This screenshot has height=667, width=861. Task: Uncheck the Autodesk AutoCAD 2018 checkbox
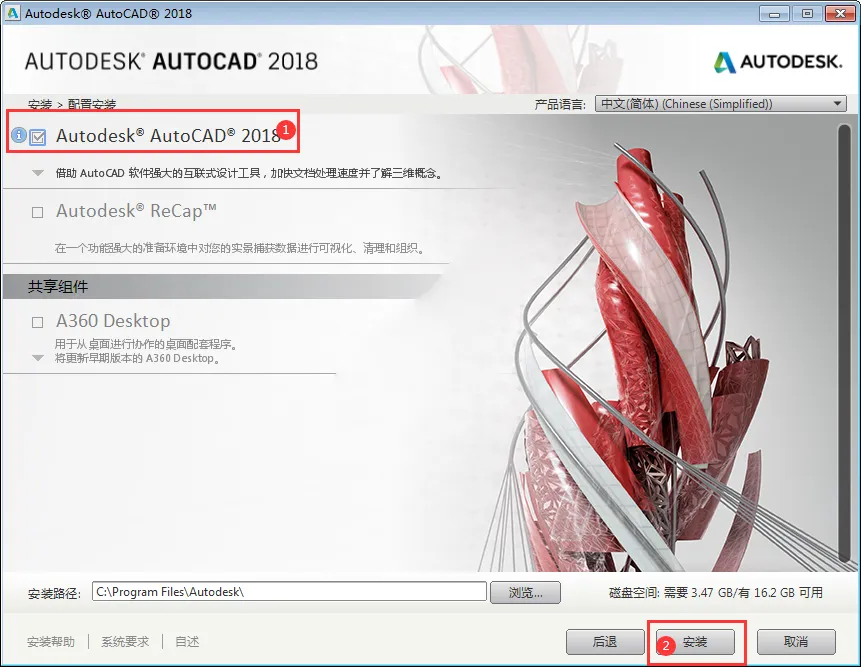coord(38,137)
